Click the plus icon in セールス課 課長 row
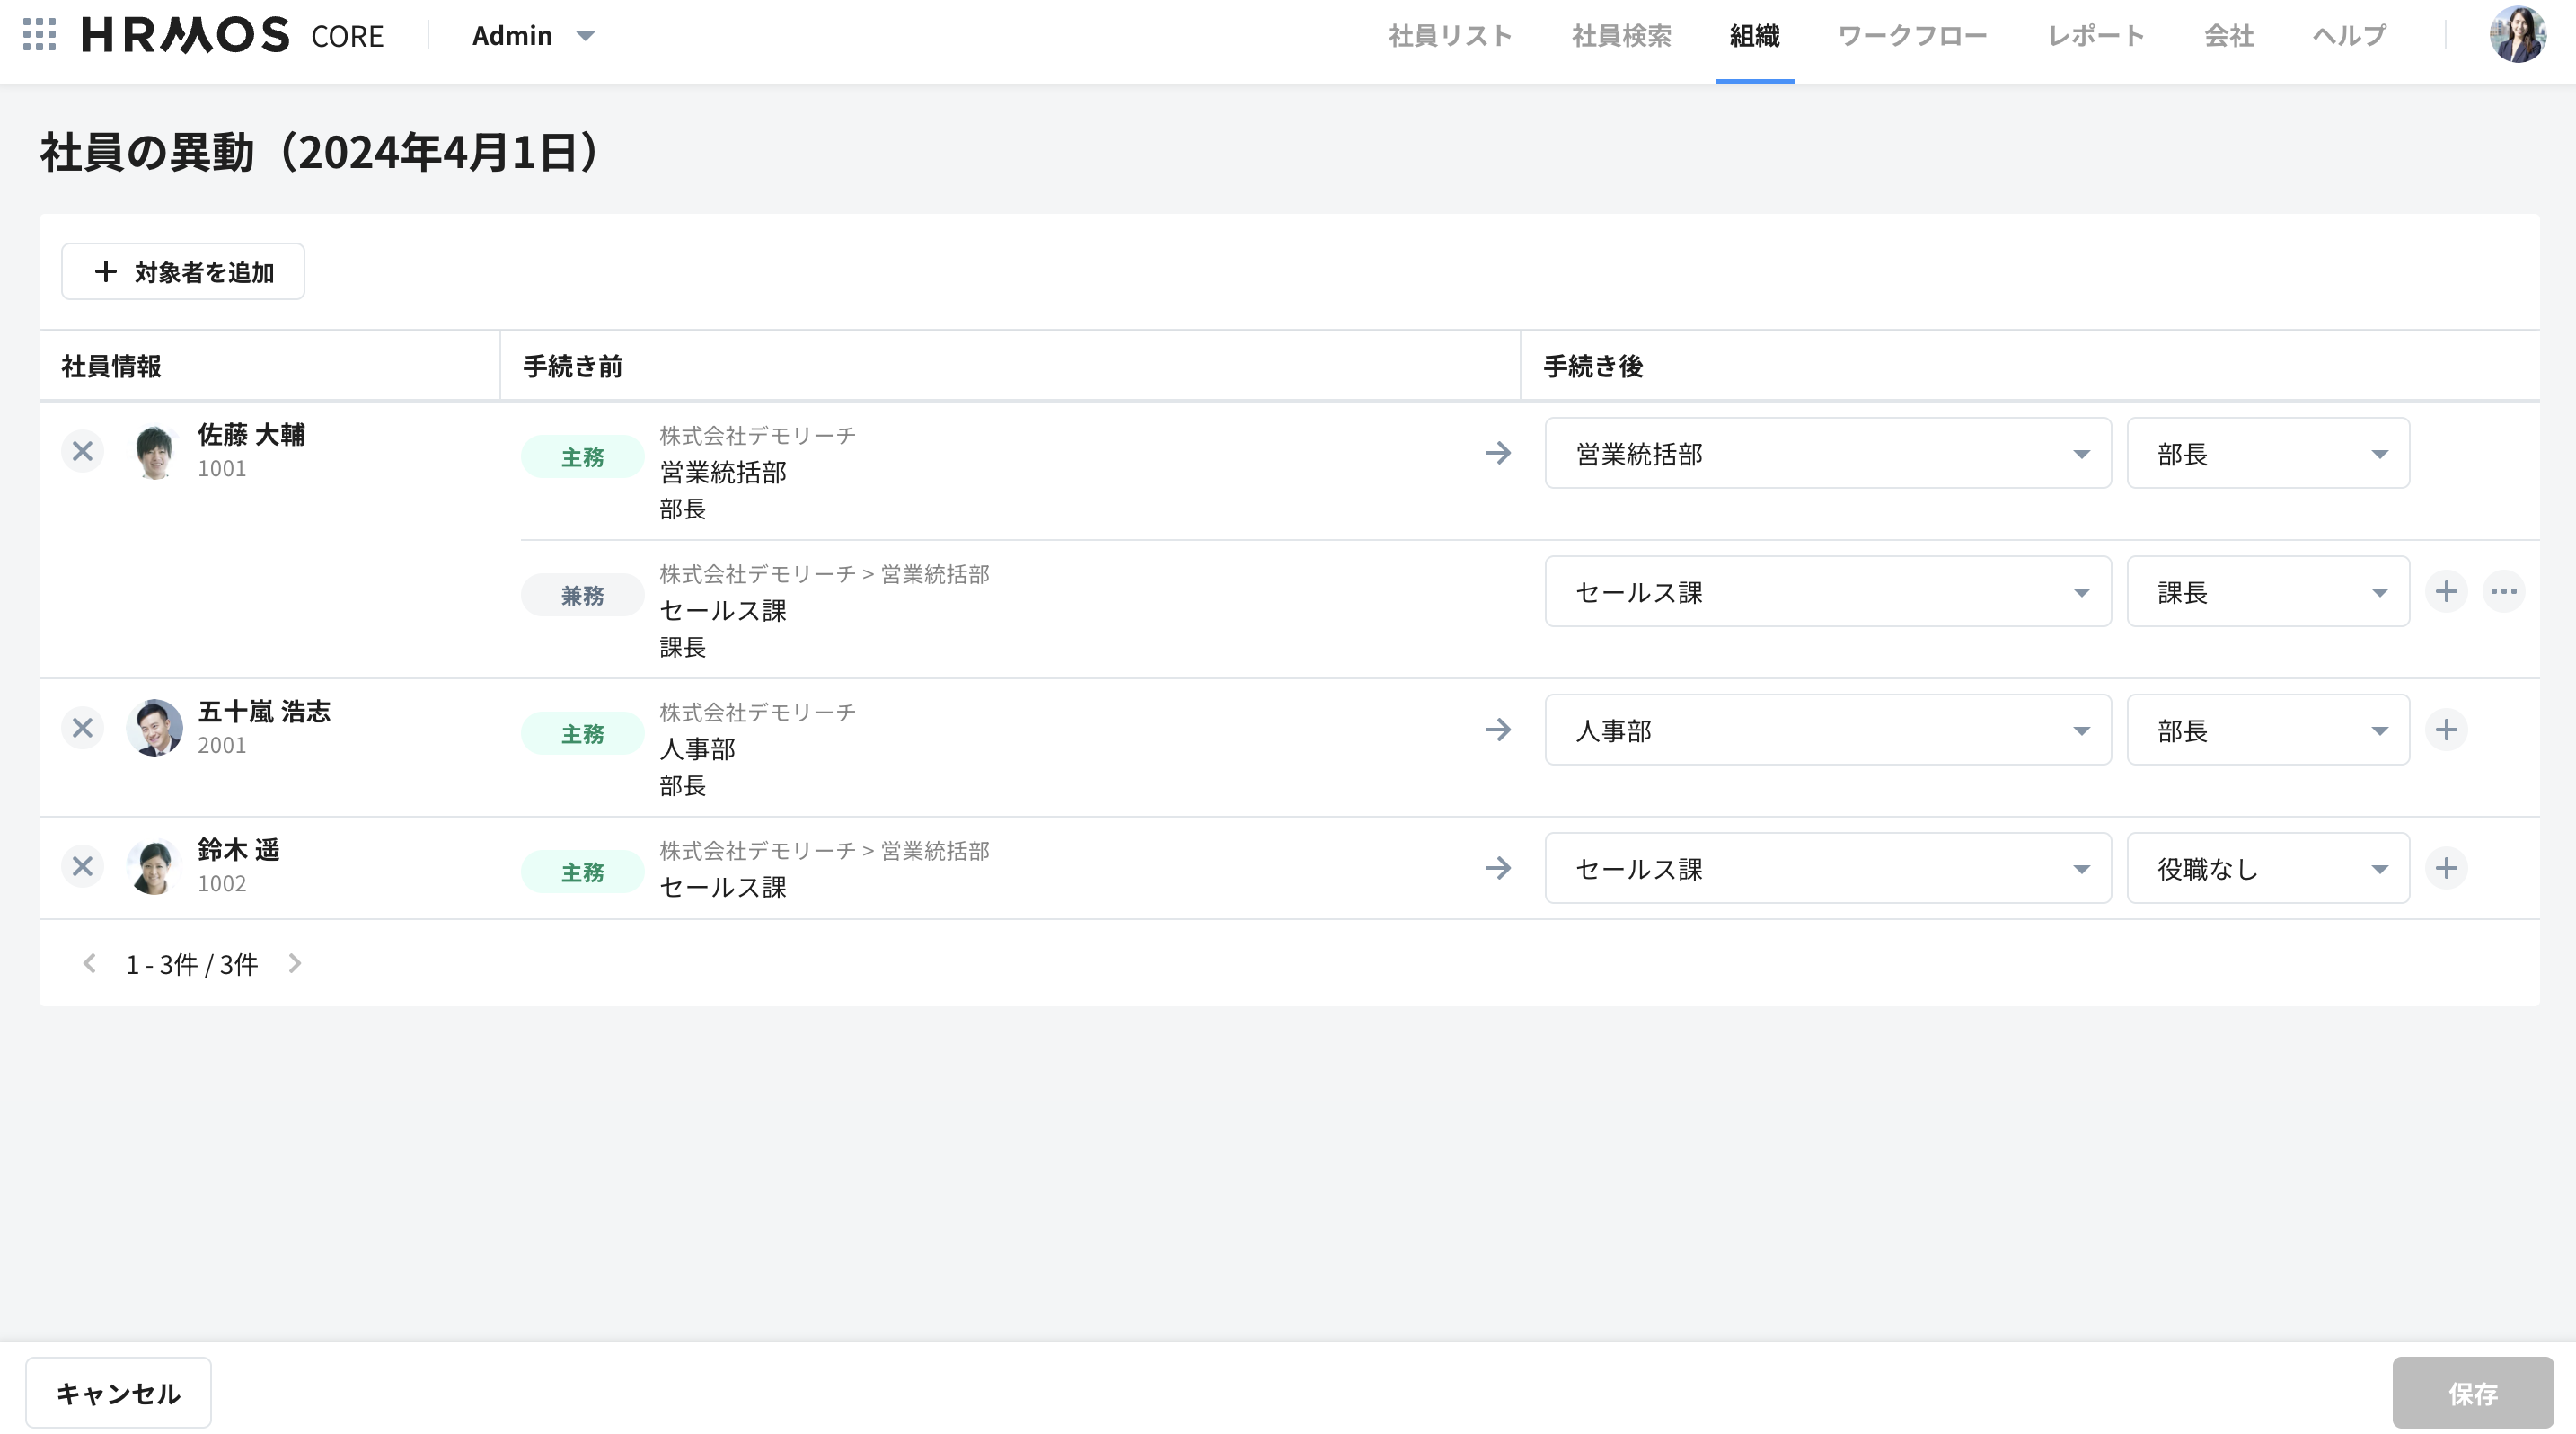Image resolution: width=2576 pixels, height=1434 pixels. pyautogui.click(x=2446, y=592)
